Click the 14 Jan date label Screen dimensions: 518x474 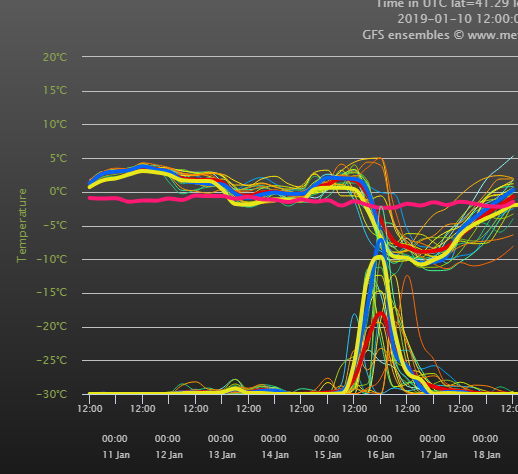coord(275,455)
